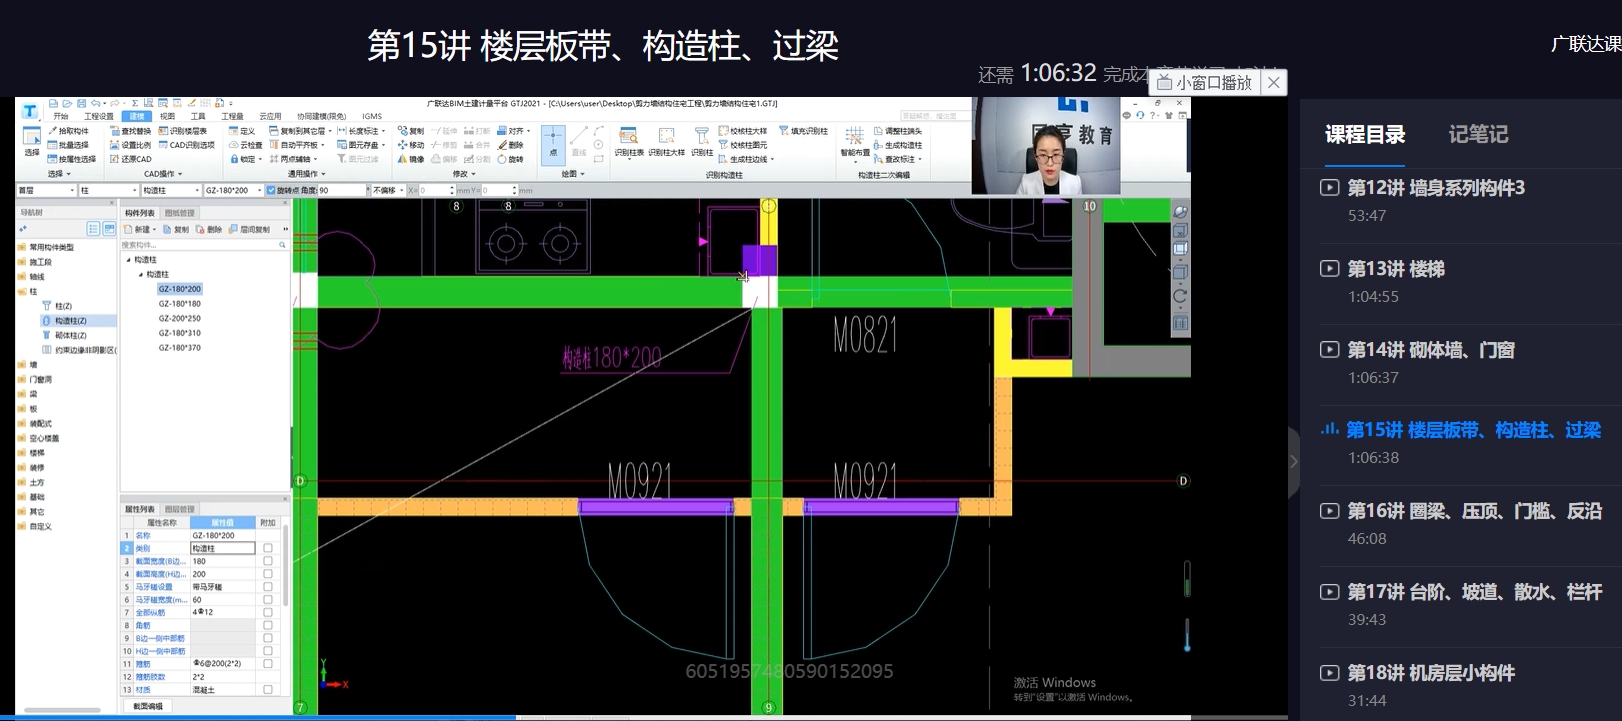
Task: Click the 填充识别柱 fill recognize column tool
Action: pyautogui.click(x=803, y=131)
